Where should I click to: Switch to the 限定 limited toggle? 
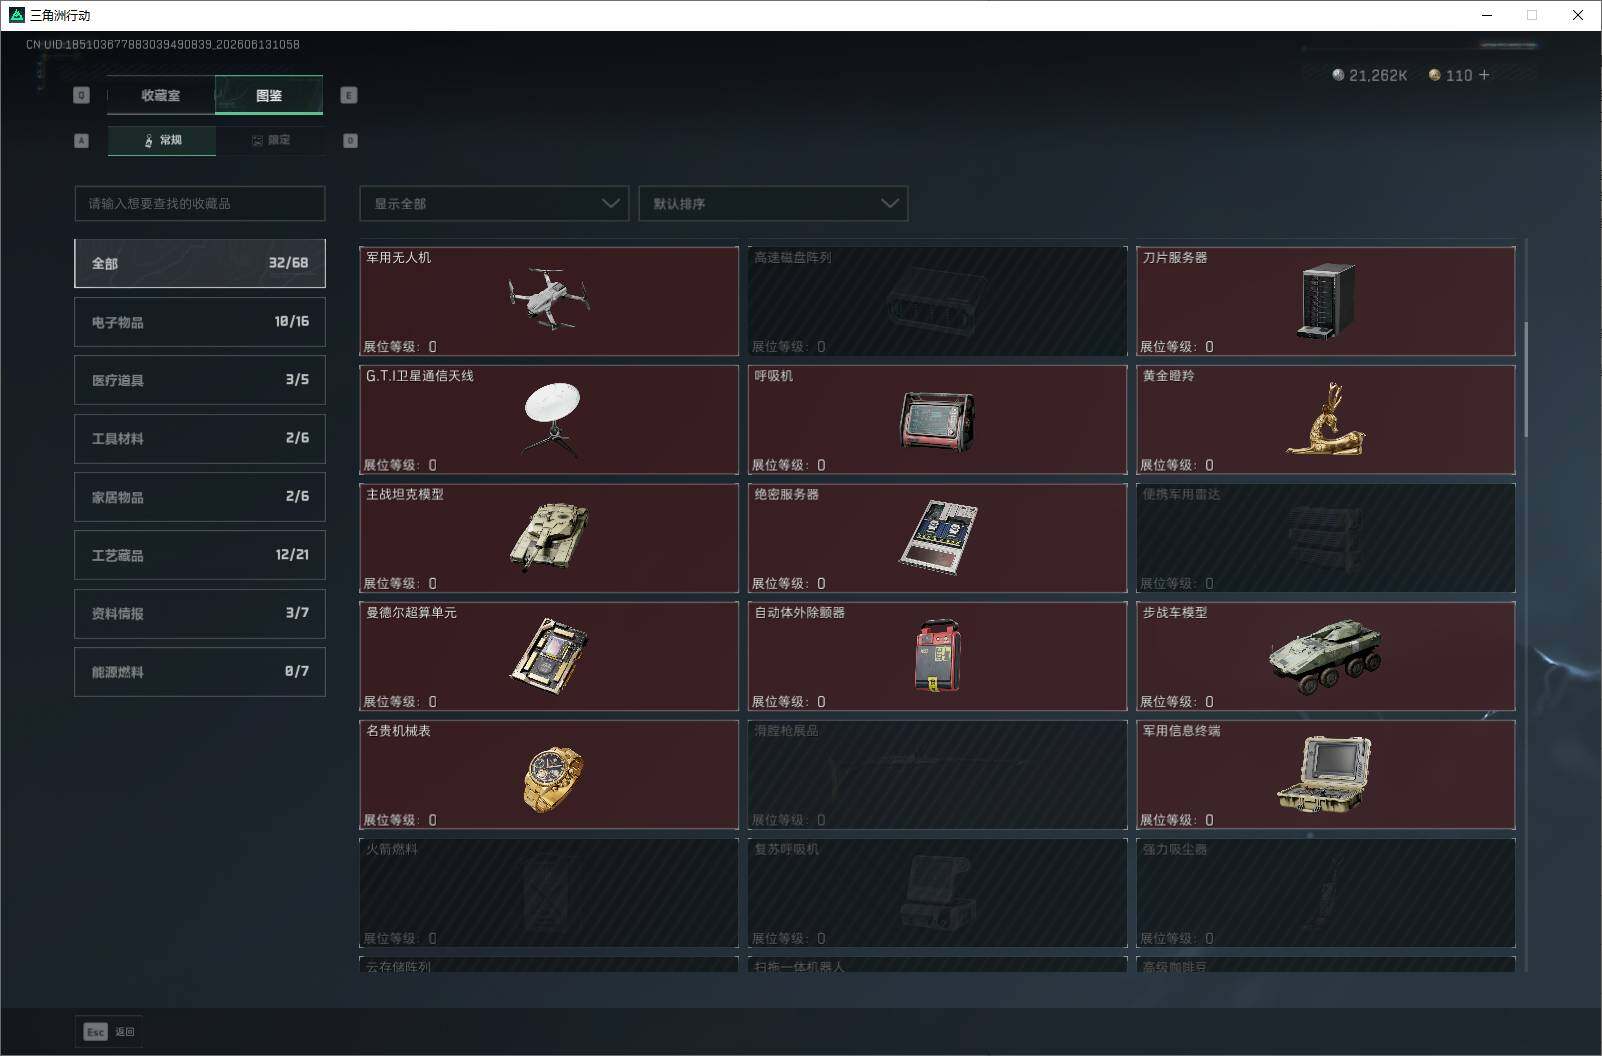(270, 140)
